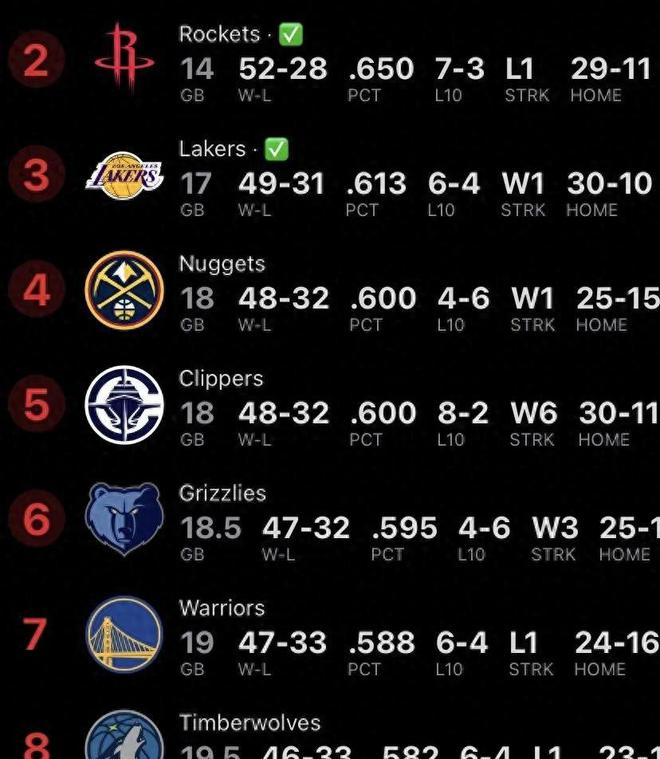Select the rank 5 badge
Image resolution: width=660 pixels, height=759 pixels.
36,404
